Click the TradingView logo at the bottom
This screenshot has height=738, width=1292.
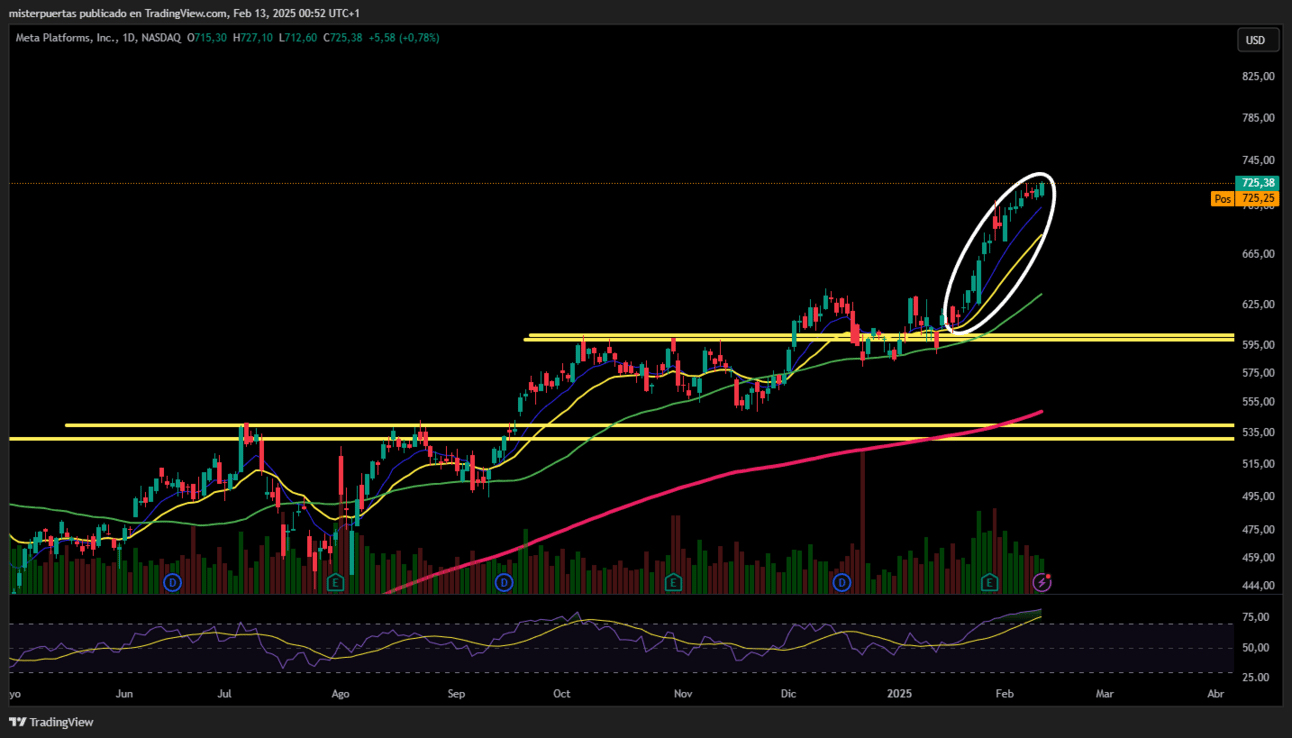[52, 722]
